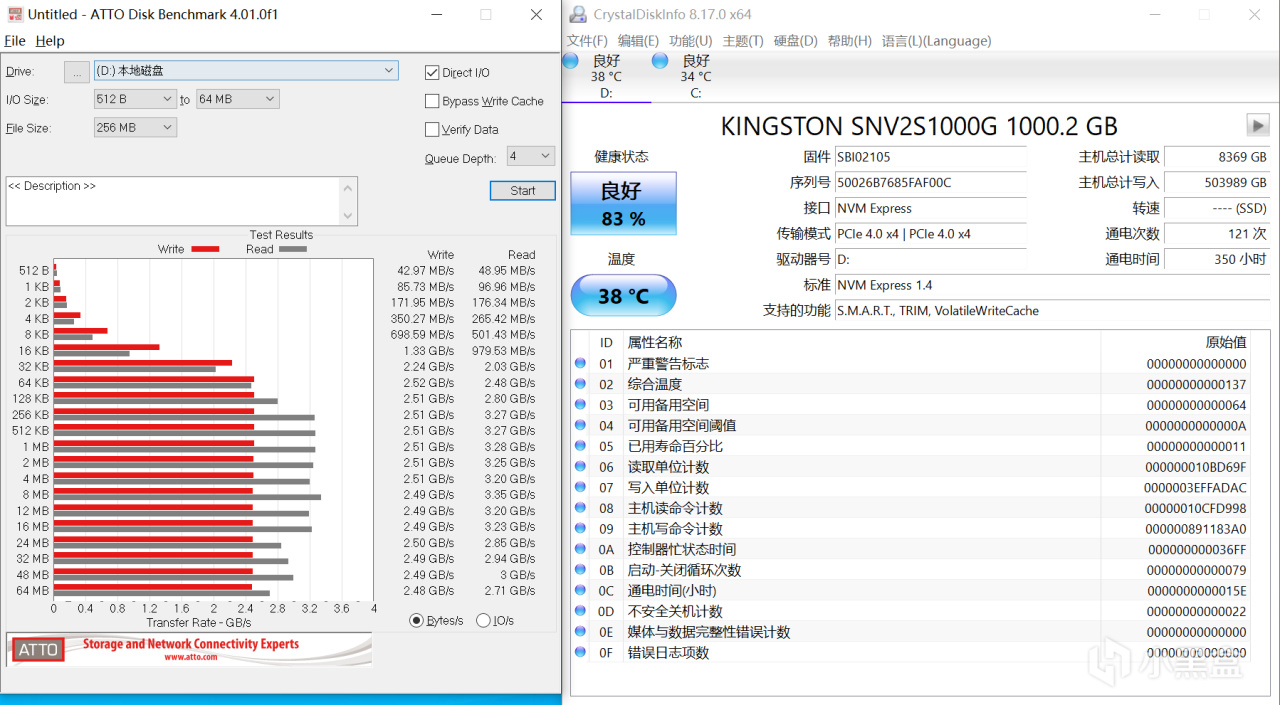Click the CrystalDiskInfo app icon in title bar
The height and width of the screenshot is (705, 1280).
[578, 14]
